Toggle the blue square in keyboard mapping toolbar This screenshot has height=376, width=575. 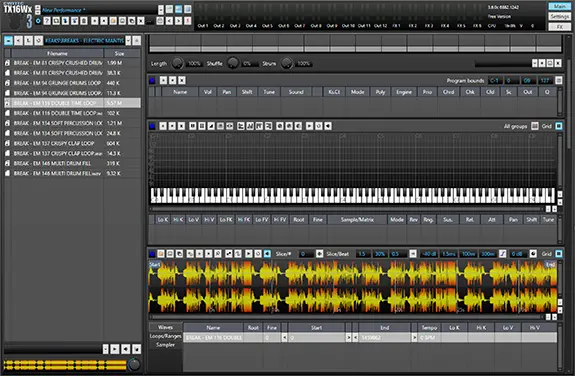pos(153,126)
